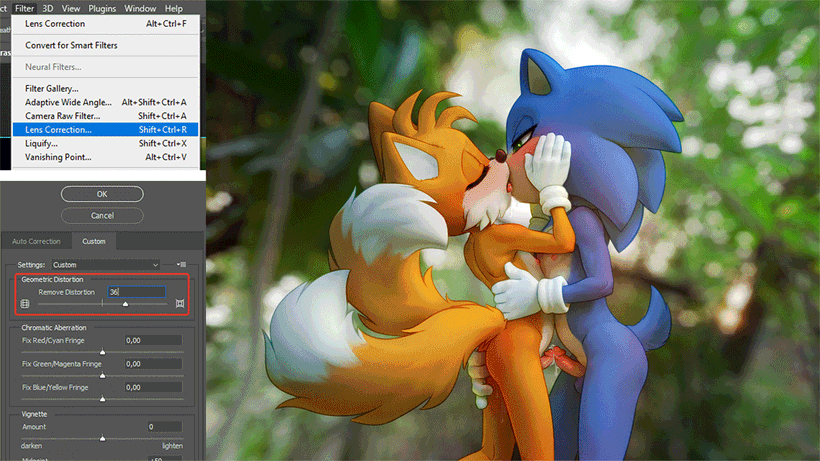Click the distortion grid icon left of slider

[25, 304]
